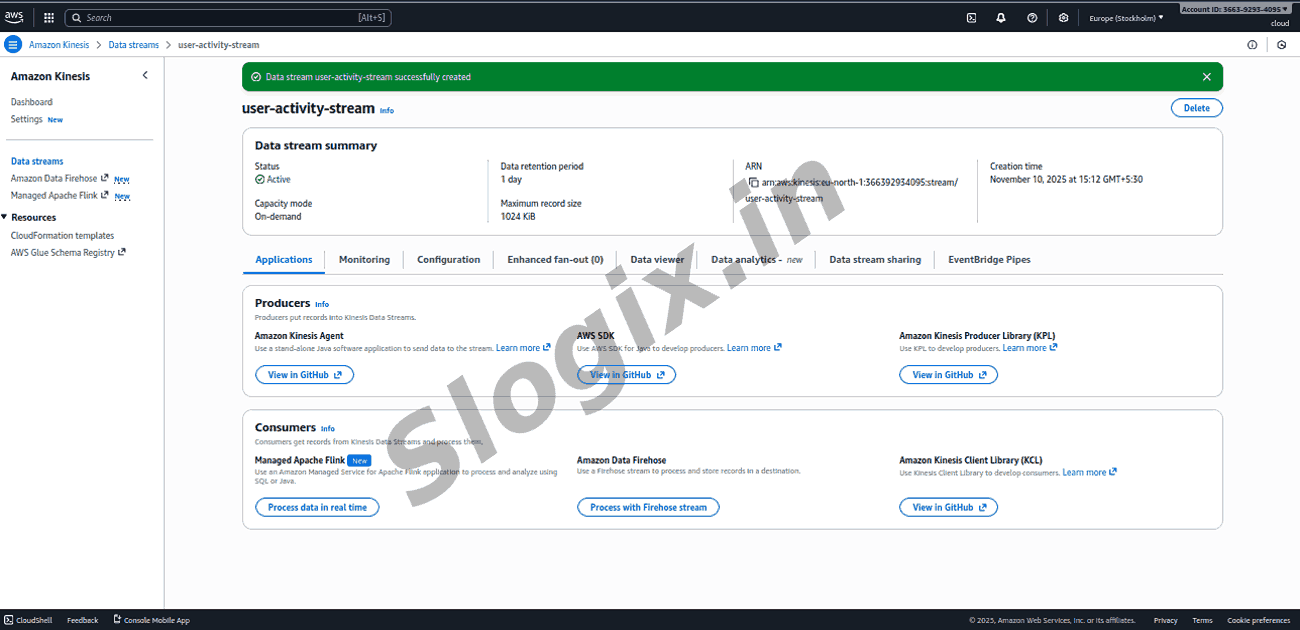1300x630 pixels.
Task: Switch to the Monitoring tab
Action: [364, 260]
